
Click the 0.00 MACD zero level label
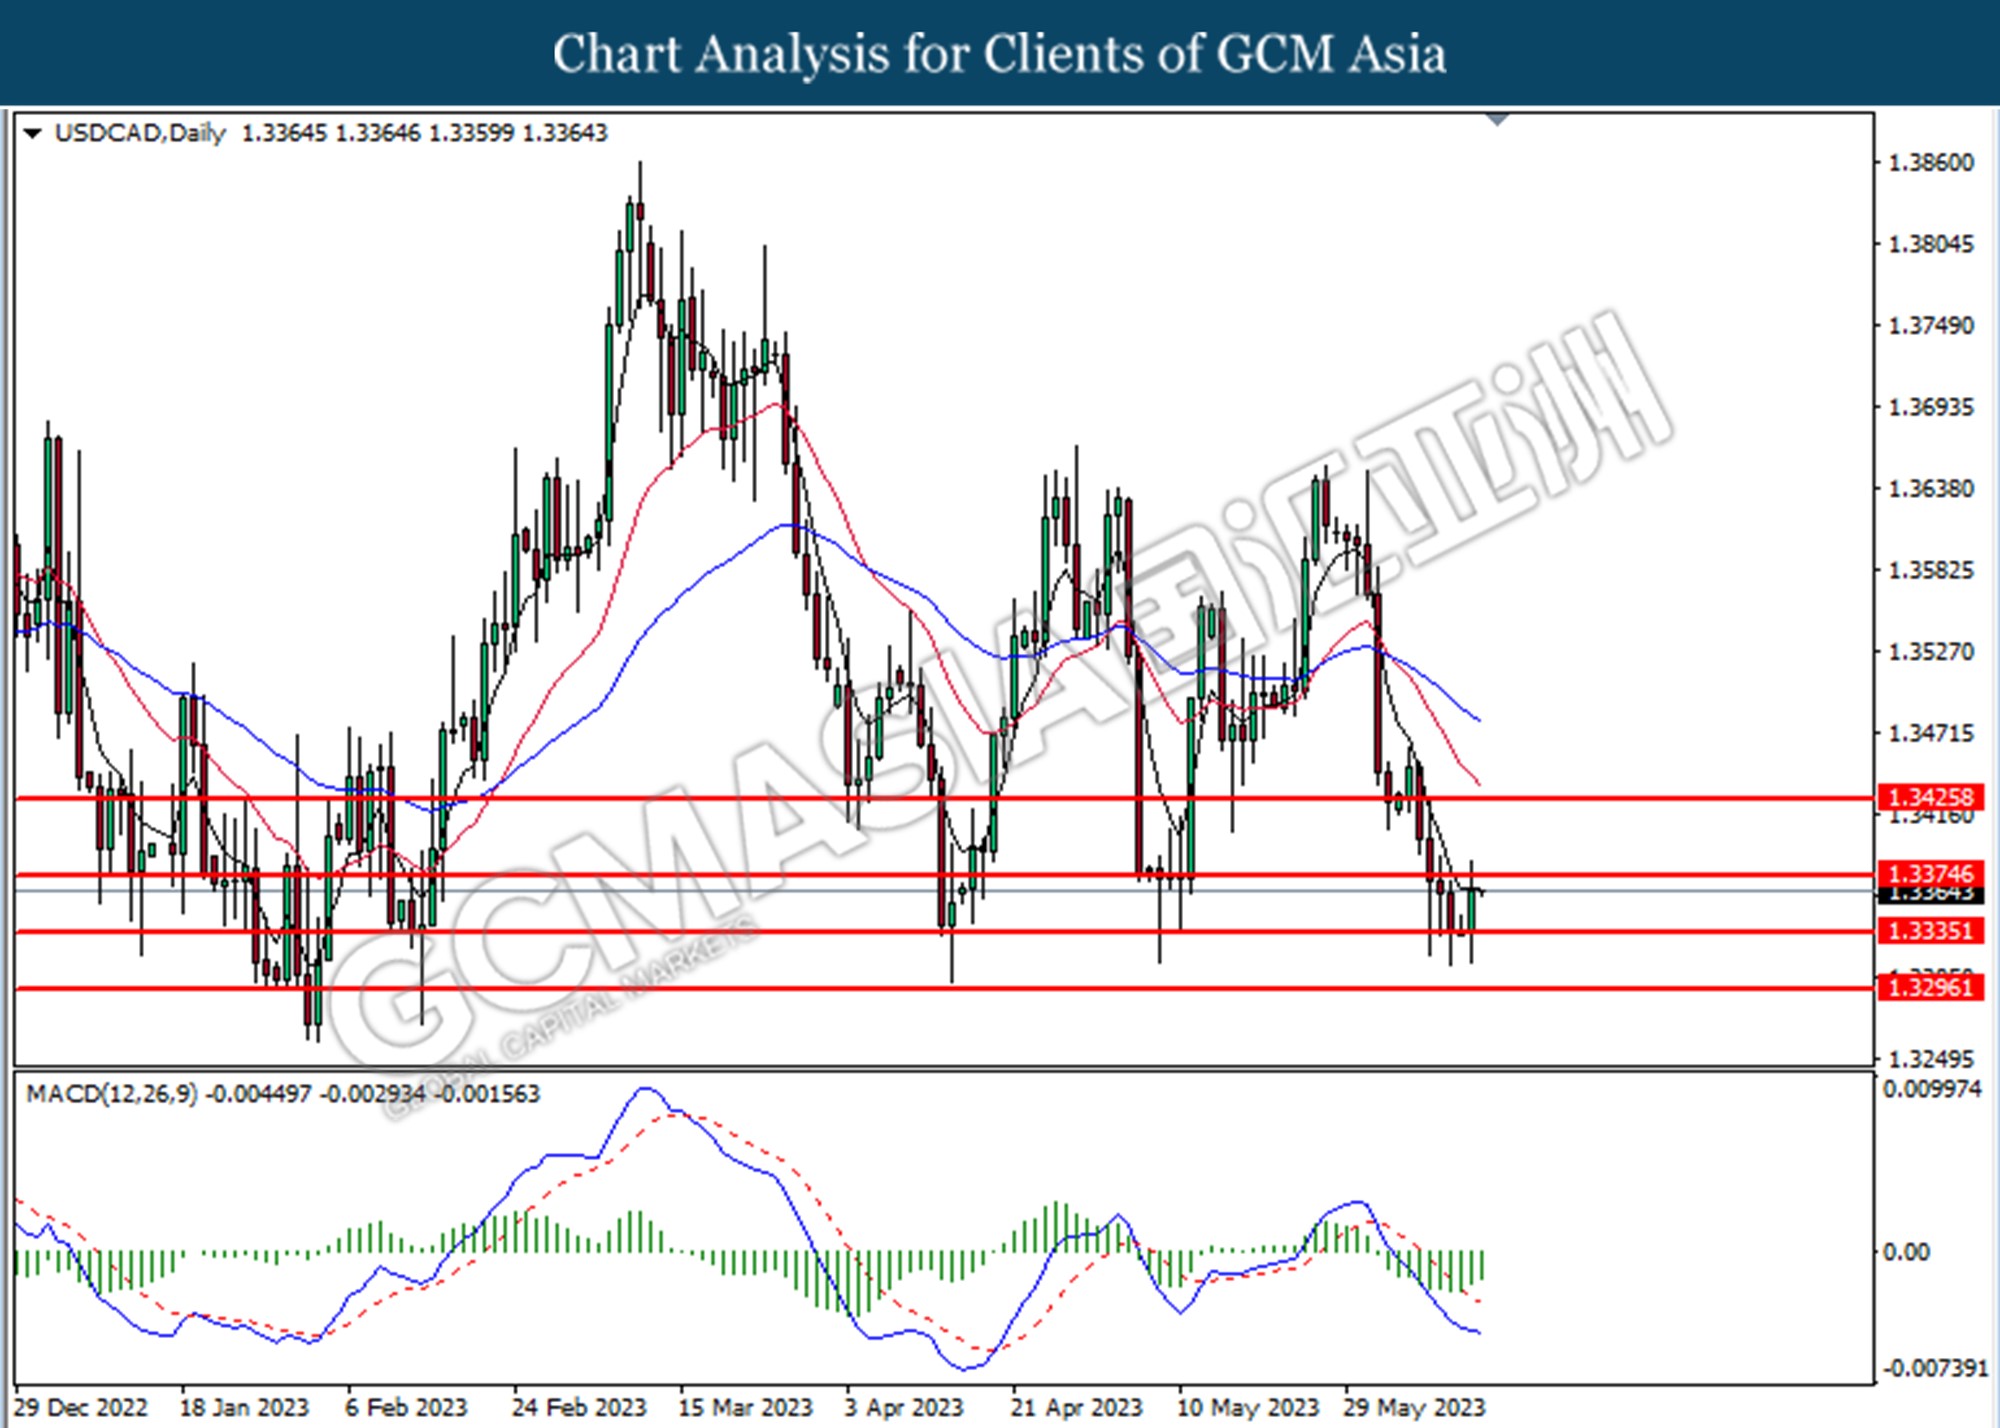click(x=1906, y=1252)
